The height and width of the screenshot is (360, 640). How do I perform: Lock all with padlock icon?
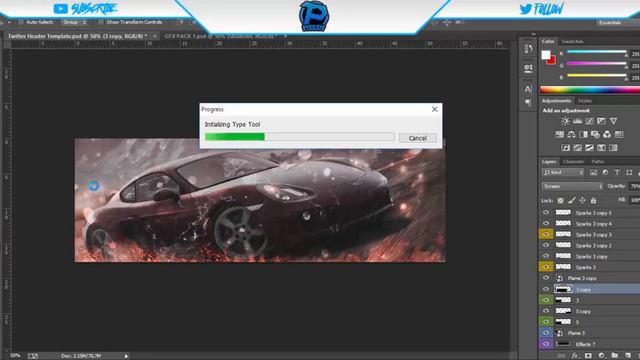[x=593, y=200]
